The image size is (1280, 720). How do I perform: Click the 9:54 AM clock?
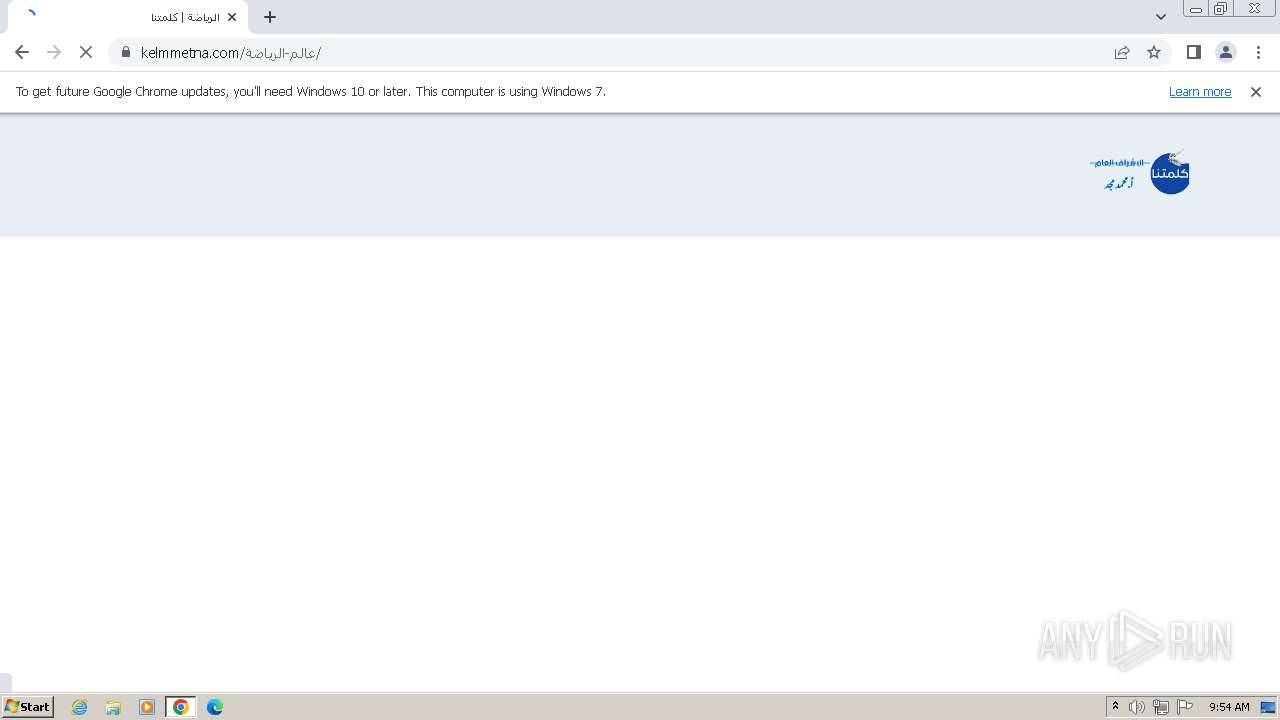tap(1229, 707)
